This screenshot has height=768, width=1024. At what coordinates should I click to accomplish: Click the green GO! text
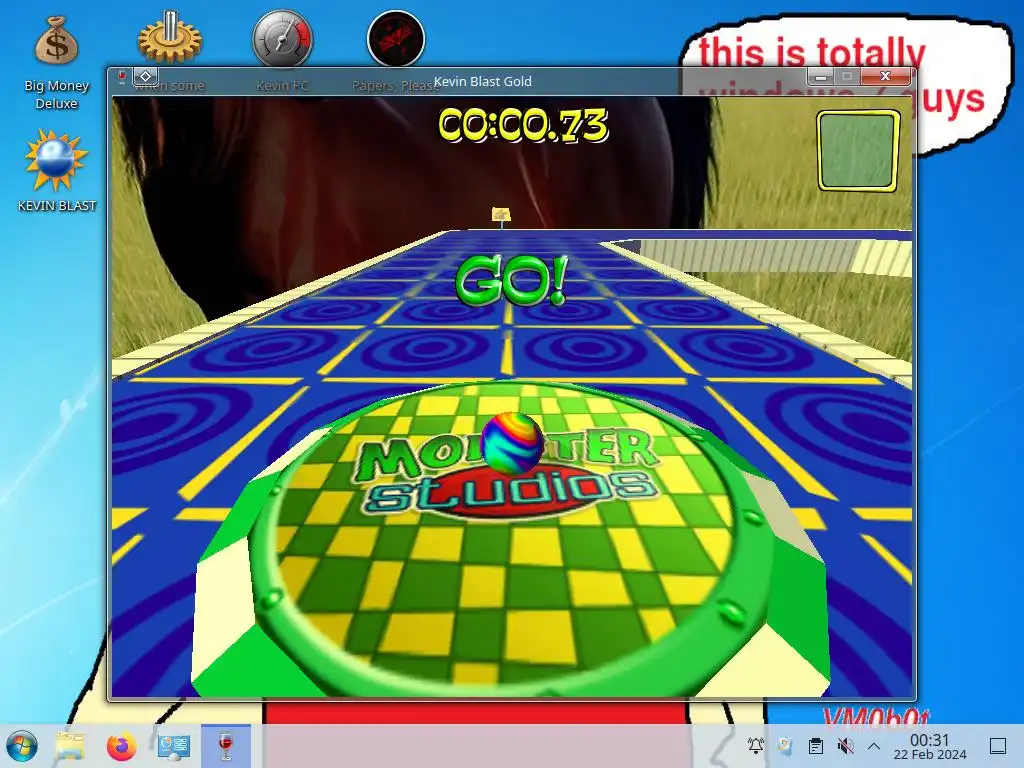click(511, 281)
